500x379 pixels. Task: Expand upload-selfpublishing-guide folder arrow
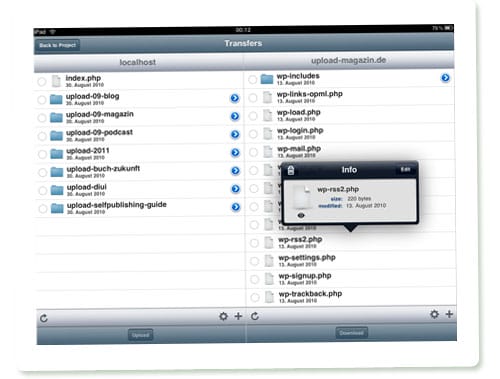tap(236, 207)
